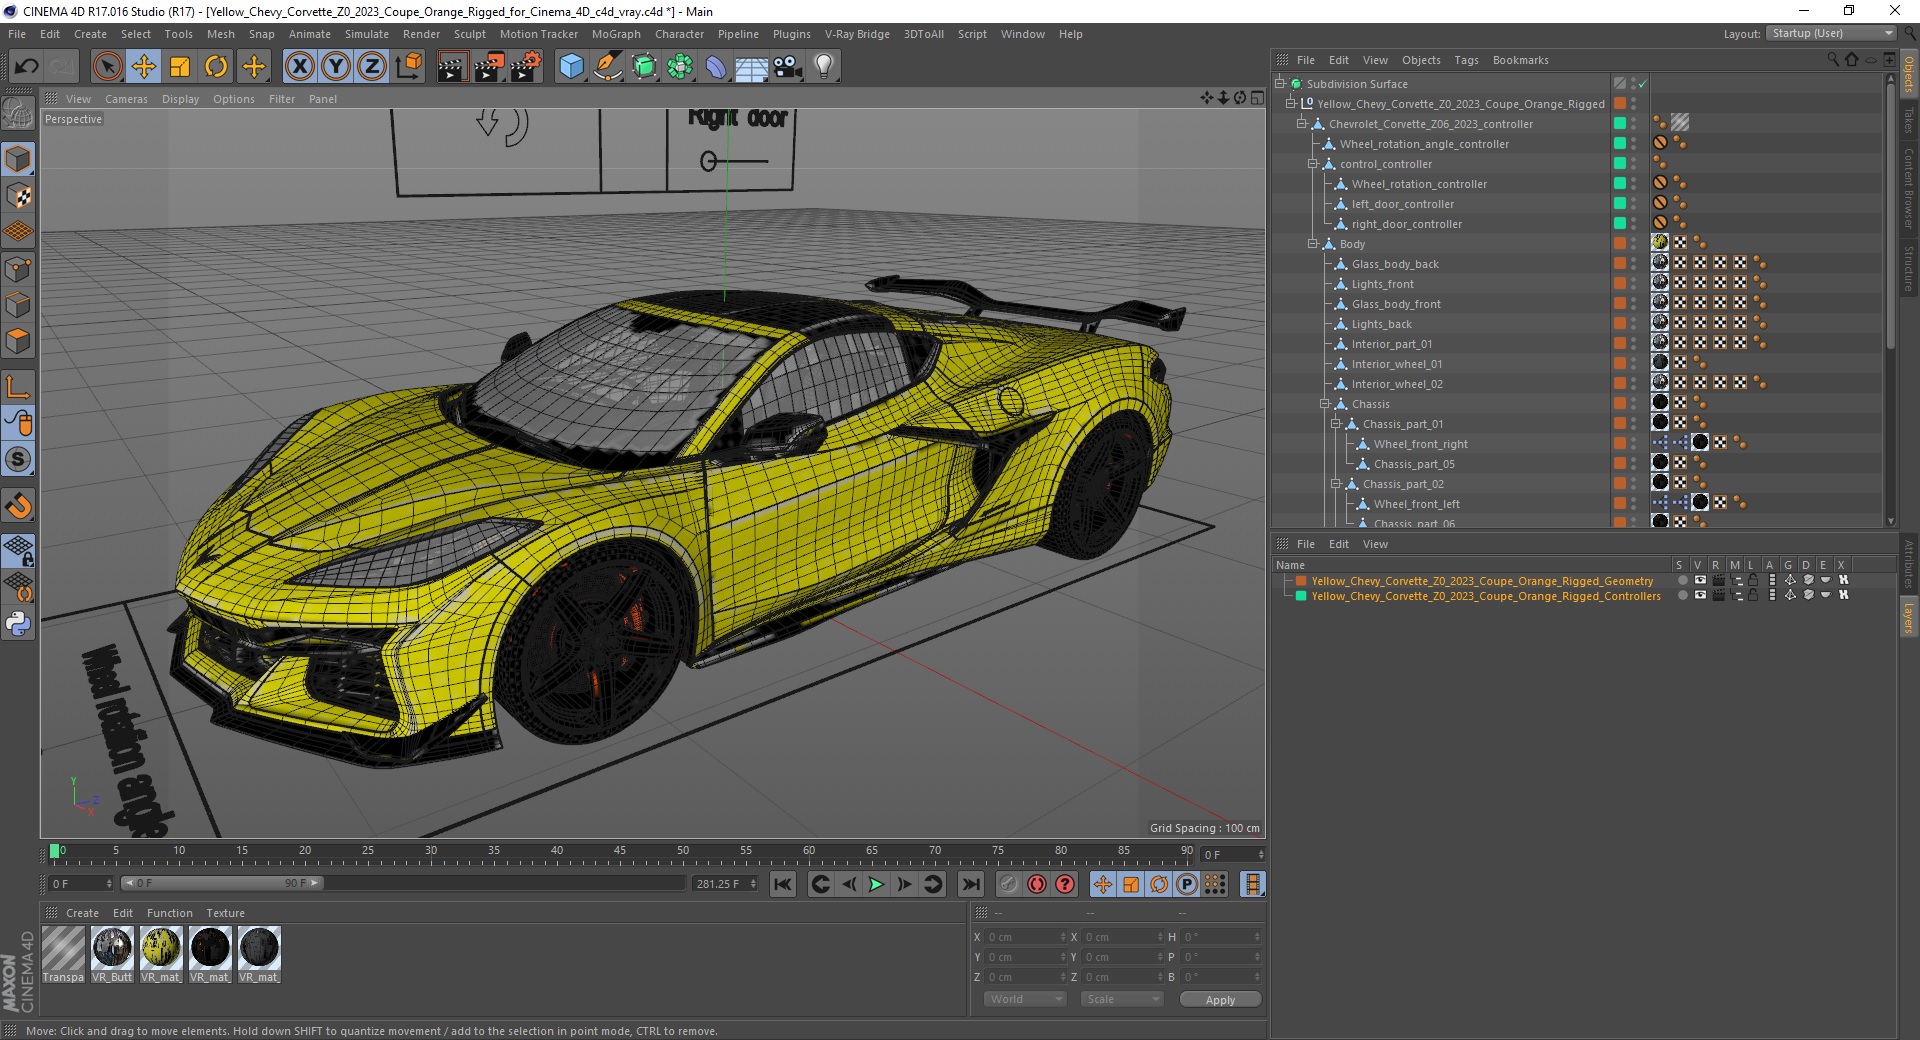
Task: Open the Spline pen tool
Action: coord(607,67)
